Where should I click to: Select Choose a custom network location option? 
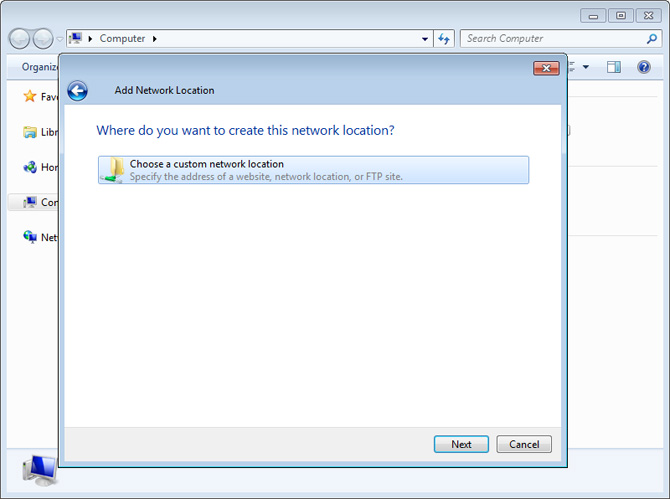313,170
